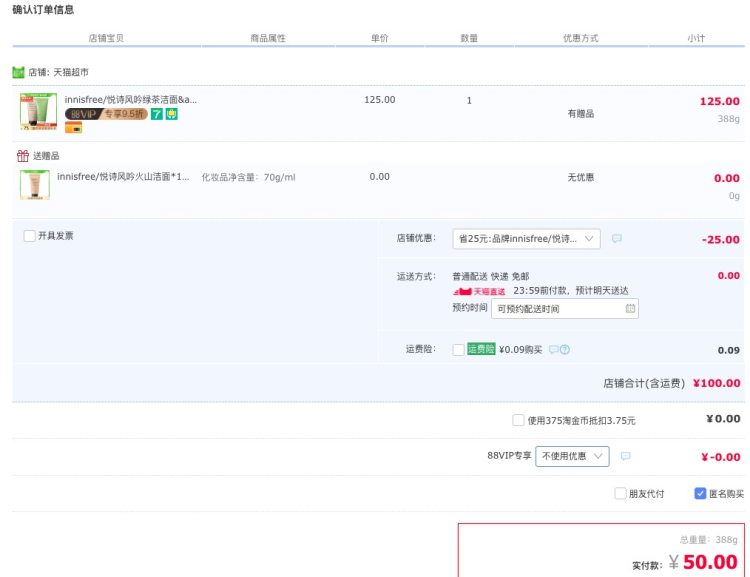Click the green 运费险 label badge
The width and height of the screenshot is (750, 577).
(x=481, y=349)
